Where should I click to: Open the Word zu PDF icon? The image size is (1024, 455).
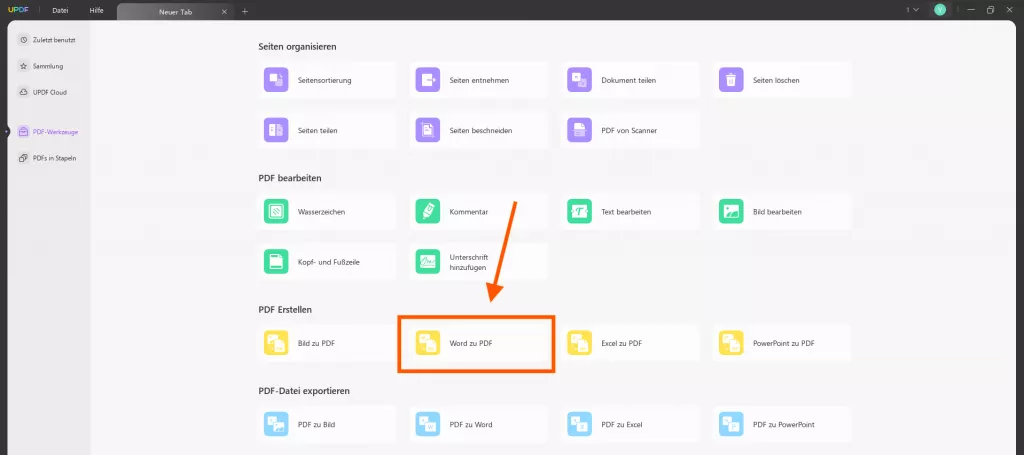(x=428, y=343)
